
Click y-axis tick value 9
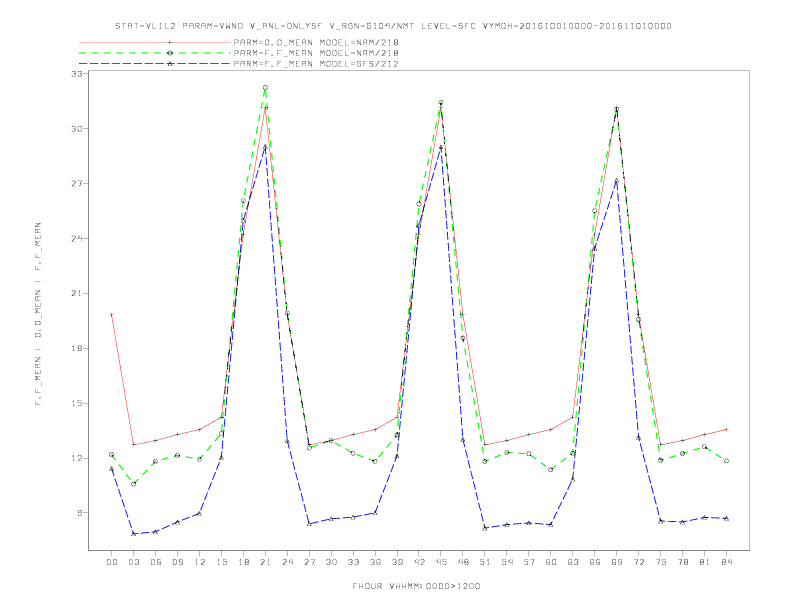coord(80,513)
